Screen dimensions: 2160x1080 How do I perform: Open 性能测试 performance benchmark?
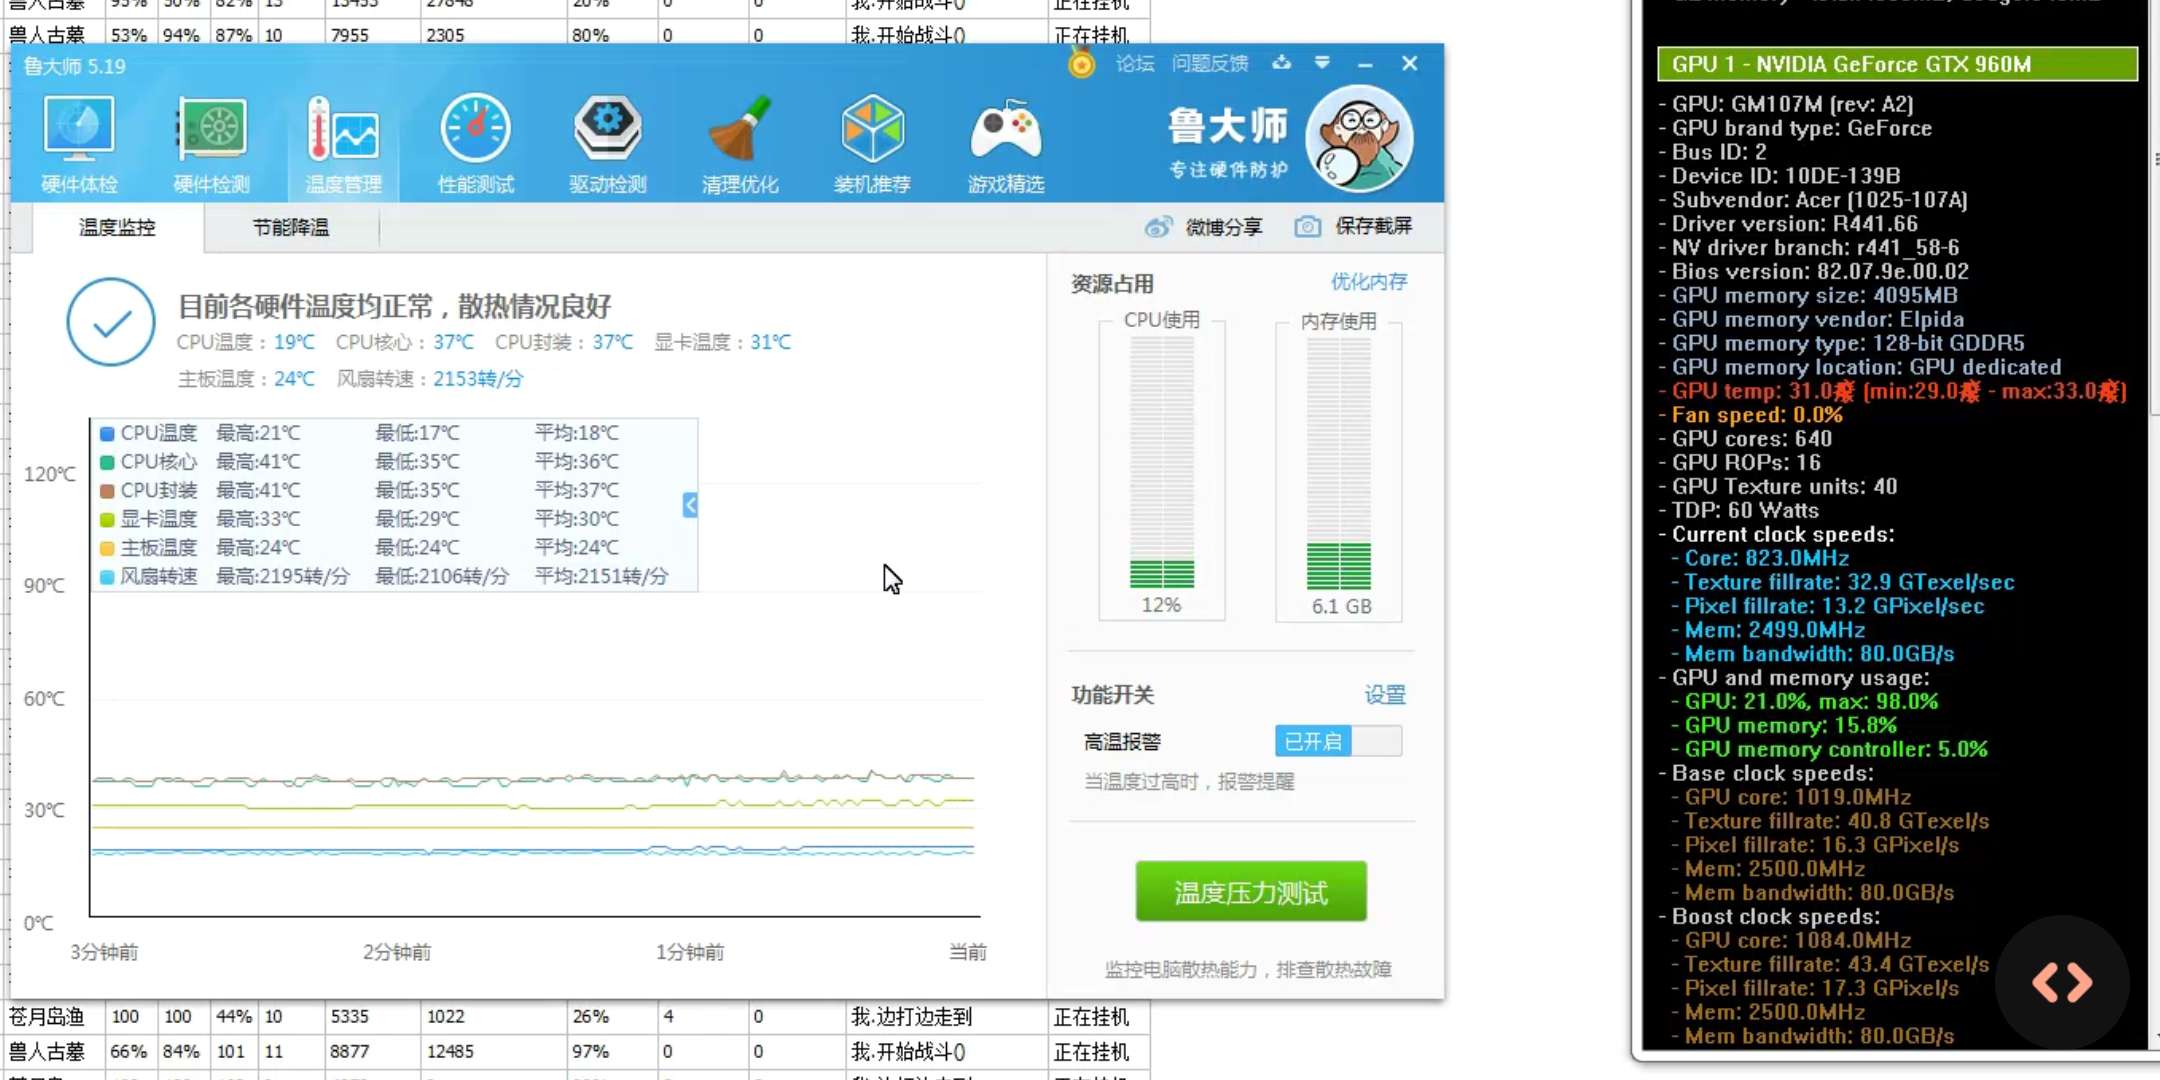pyautogui.click(x=476, y=144)
